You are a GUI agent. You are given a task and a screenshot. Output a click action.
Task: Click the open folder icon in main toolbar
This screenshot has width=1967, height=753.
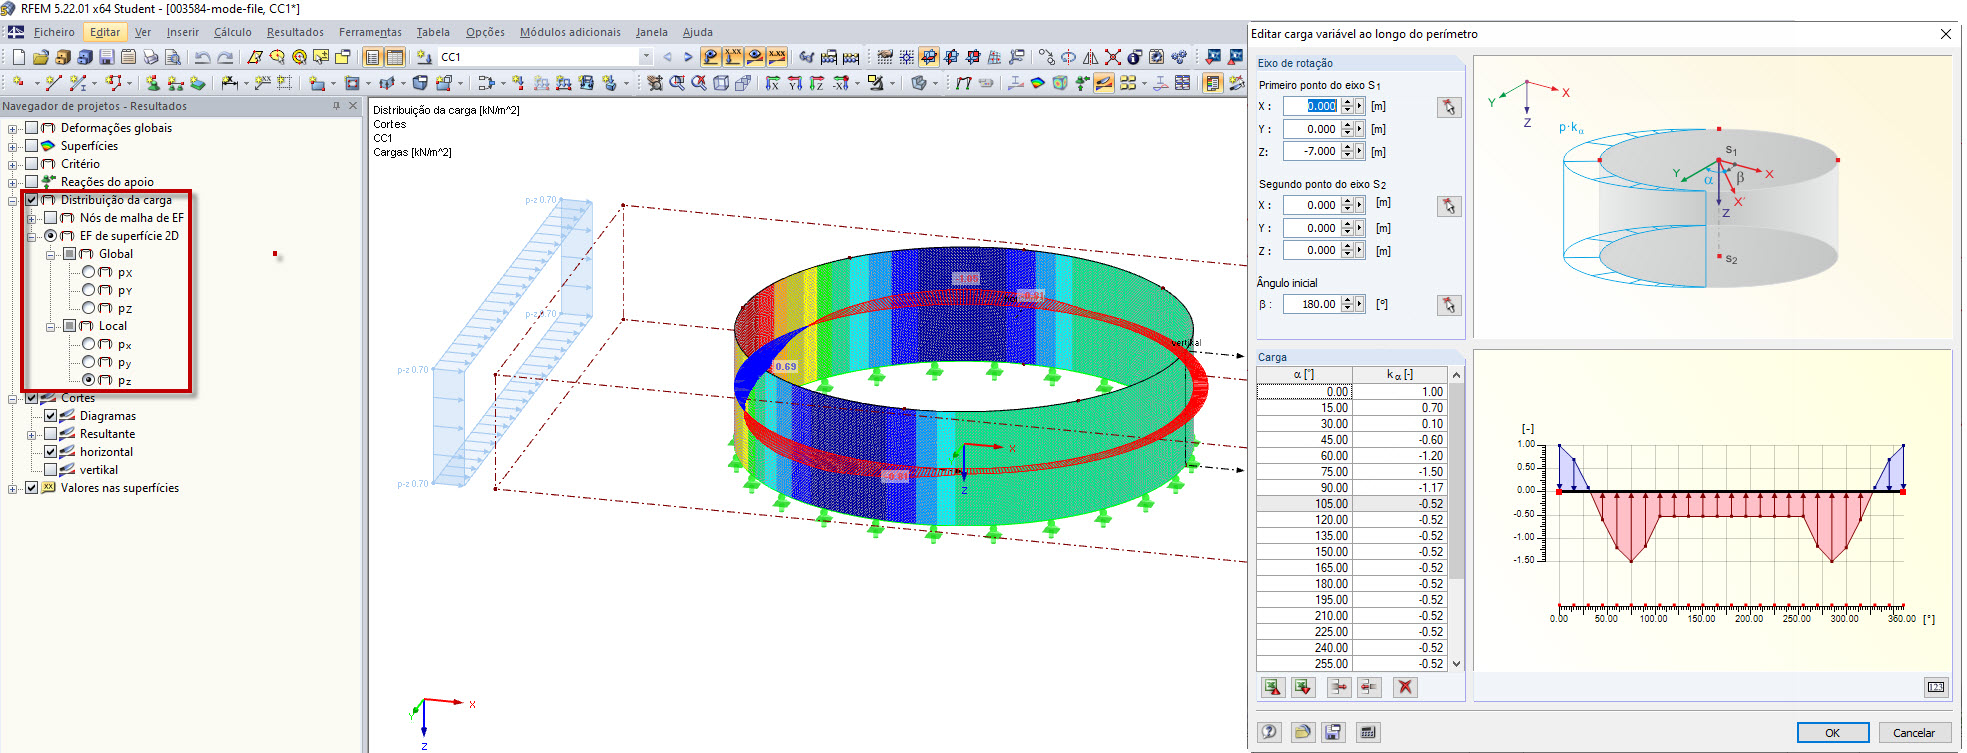[x=40, y=57]
